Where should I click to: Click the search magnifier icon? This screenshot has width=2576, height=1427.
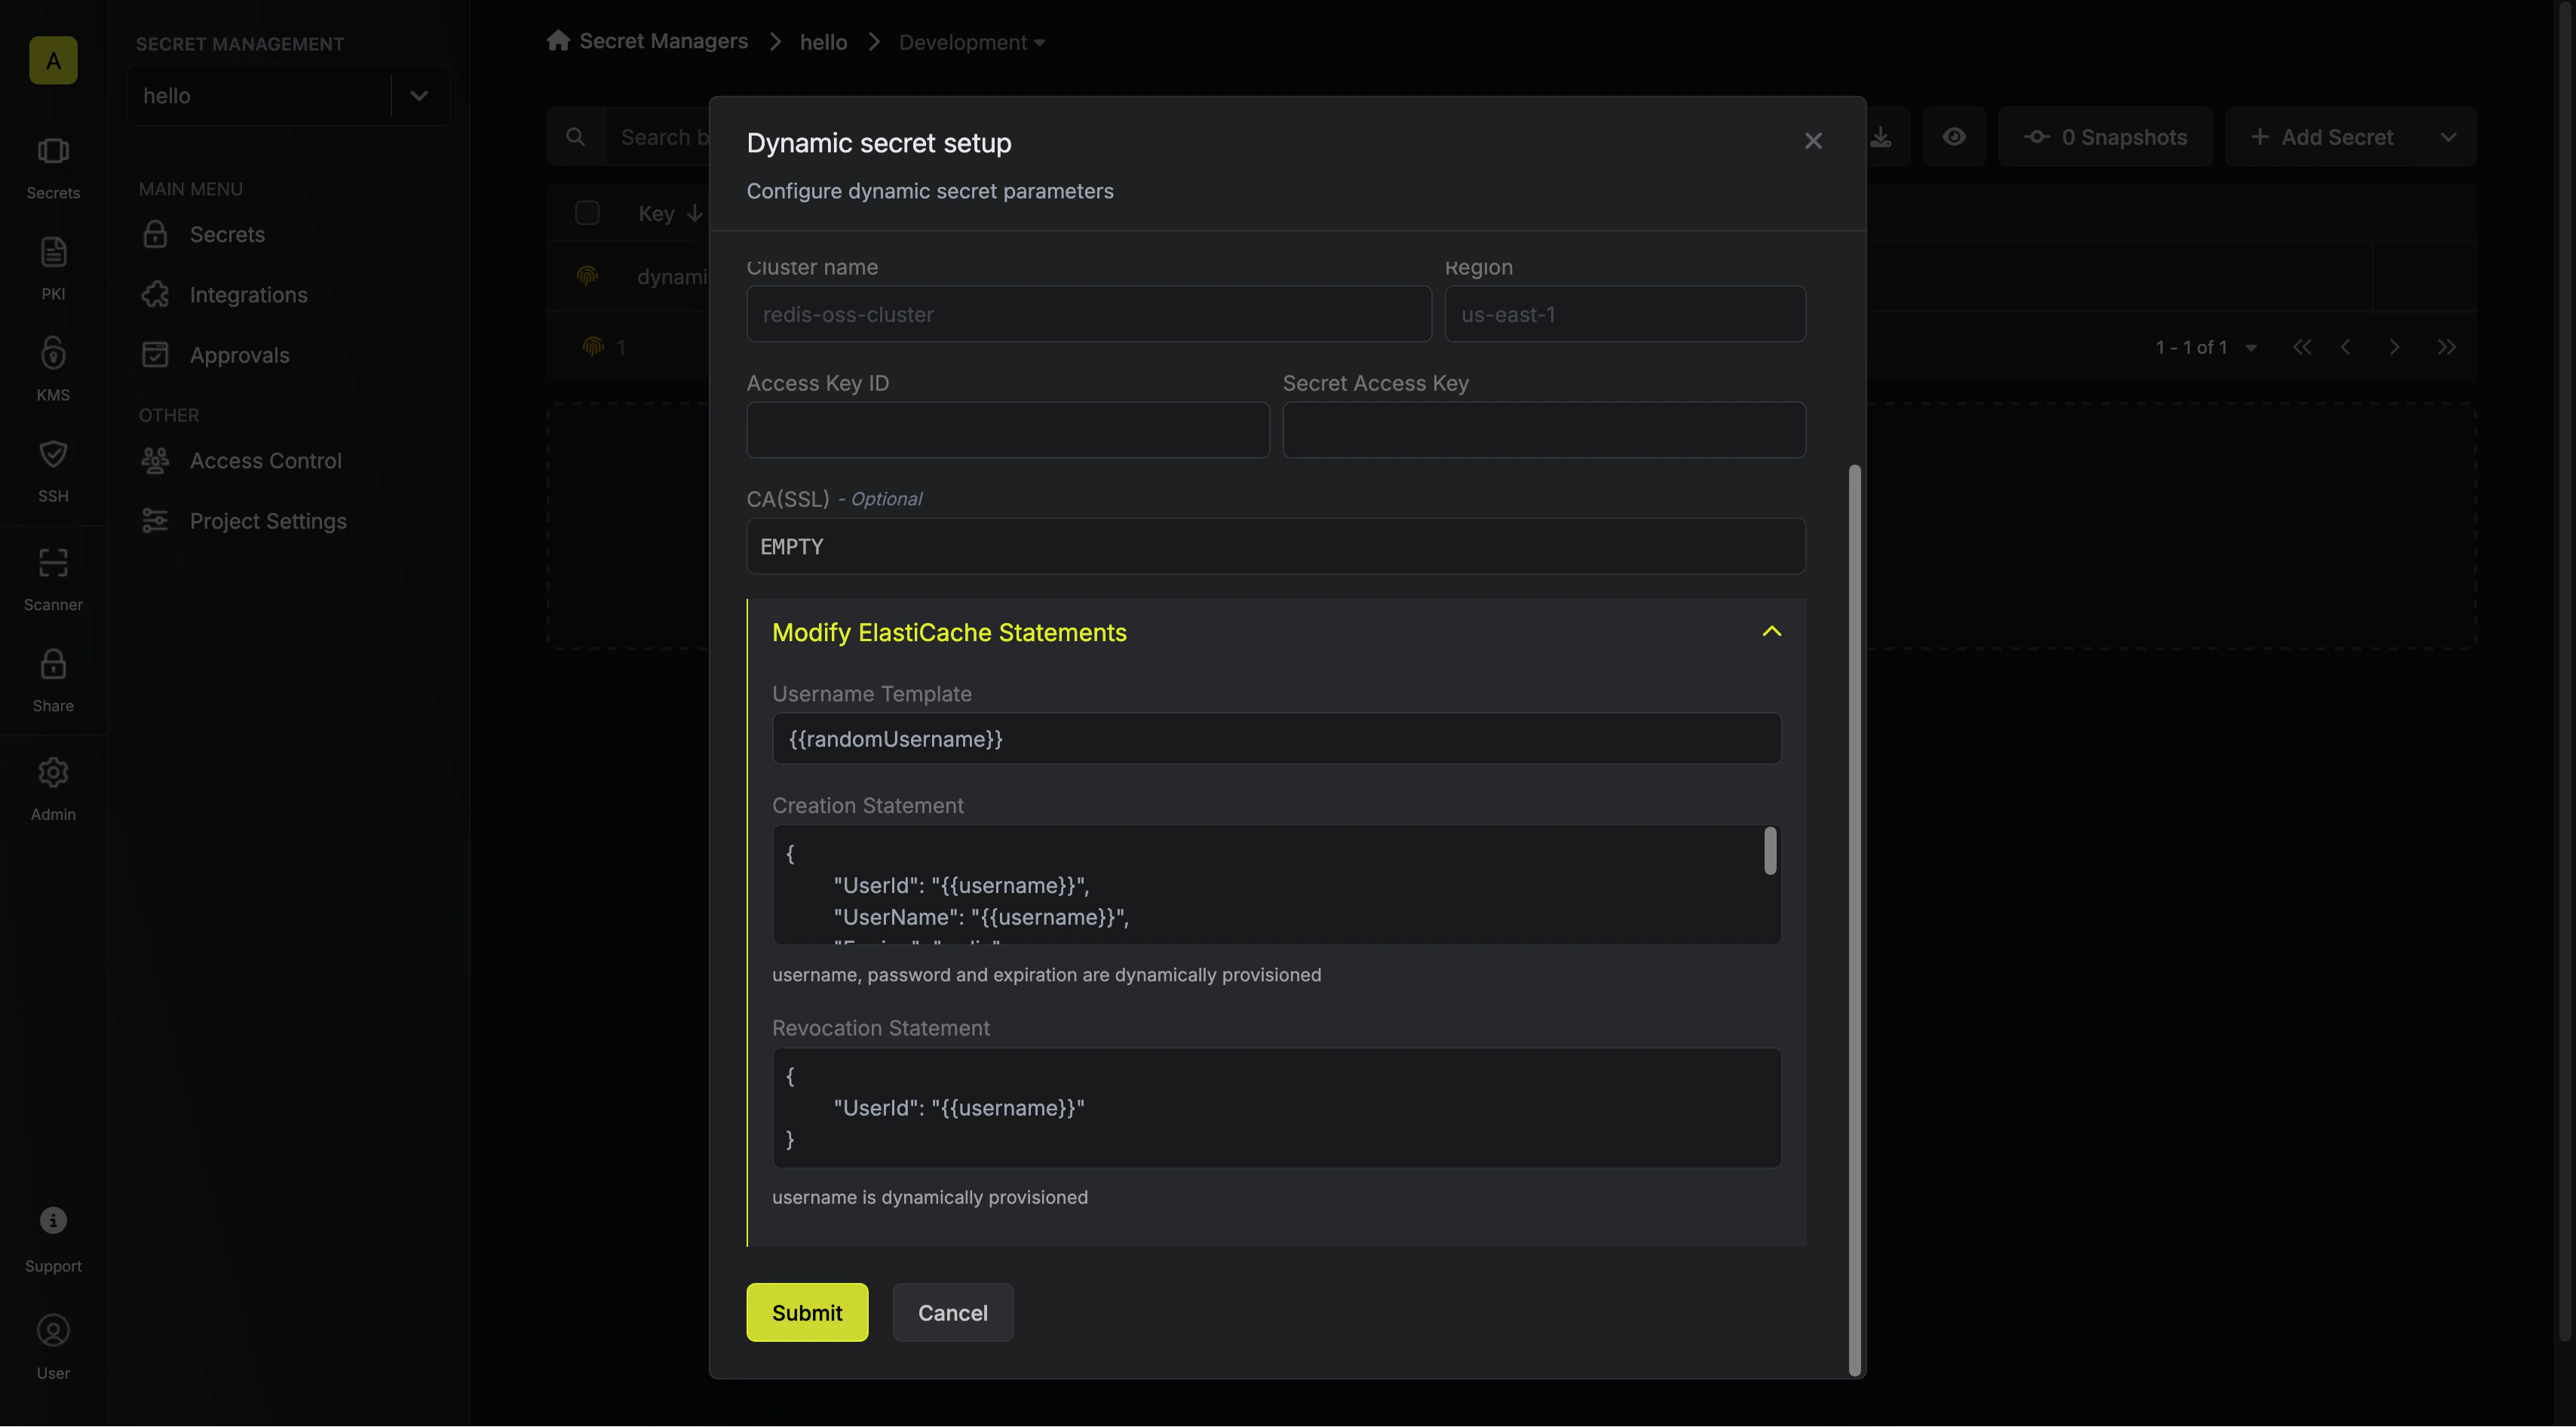click(x=575, y=137)
